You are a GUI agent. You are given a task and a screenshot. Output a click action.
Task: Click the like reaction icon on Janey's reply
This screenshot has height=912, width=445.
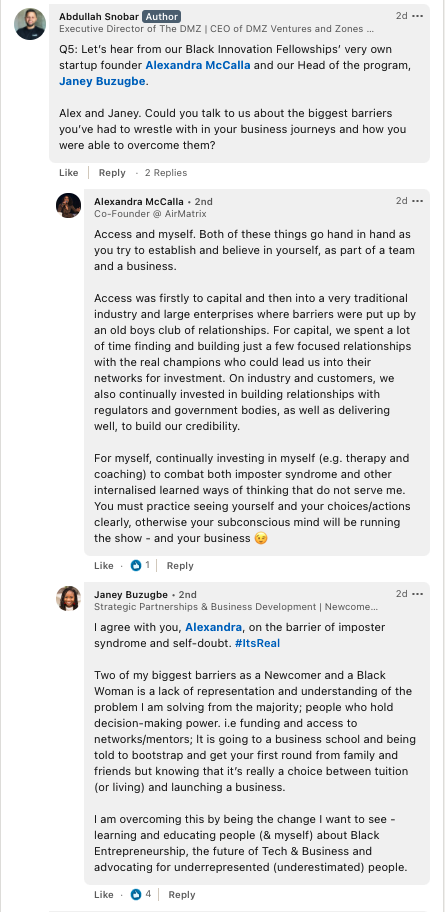pos(136,895)
